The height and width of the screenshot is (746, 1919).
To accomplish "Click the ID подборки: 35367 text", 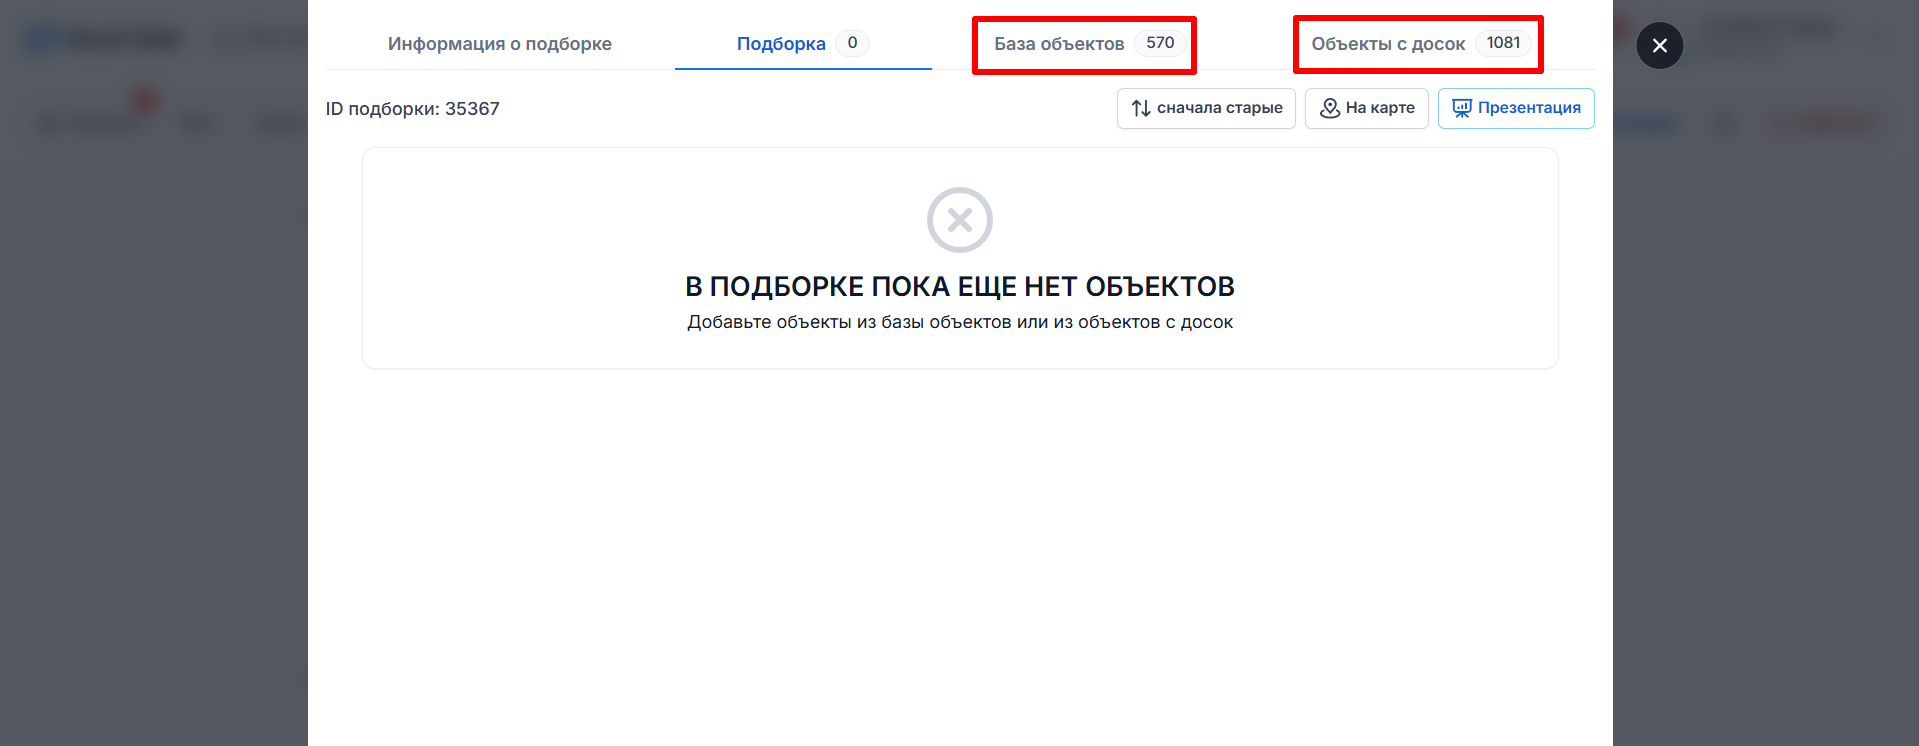I will (x=412, y=109).
